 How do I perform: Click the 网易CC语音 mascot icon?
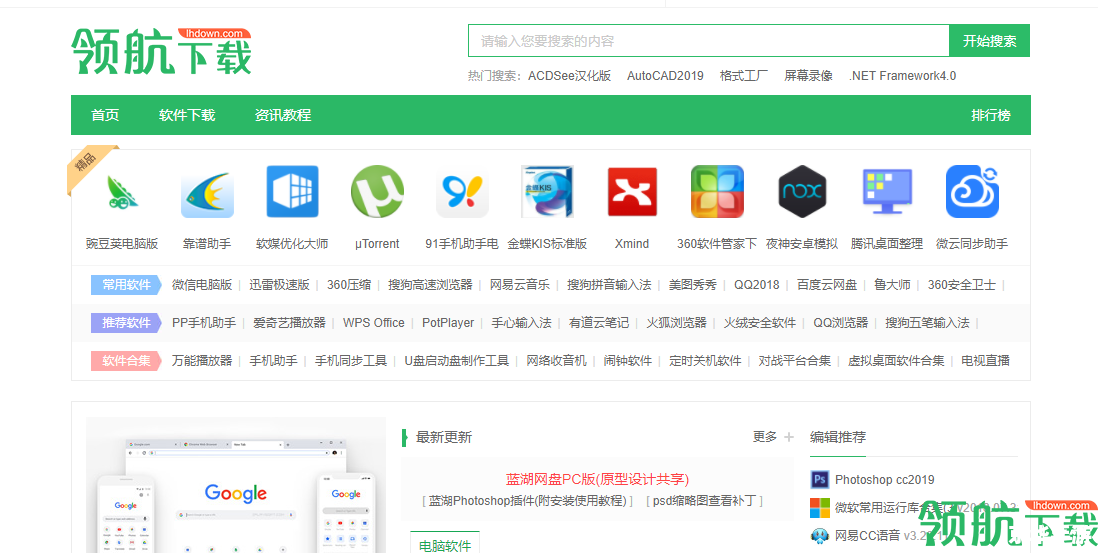pyautogui.click(x=819, y=536)
